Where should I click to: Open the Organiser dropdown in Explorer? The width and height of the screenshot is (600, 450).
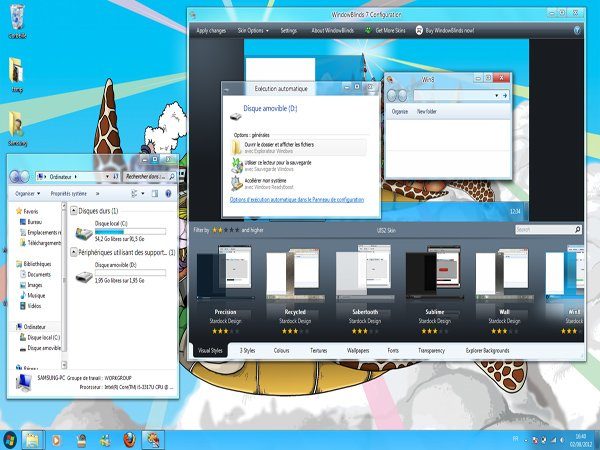click(x=27, y=194)
